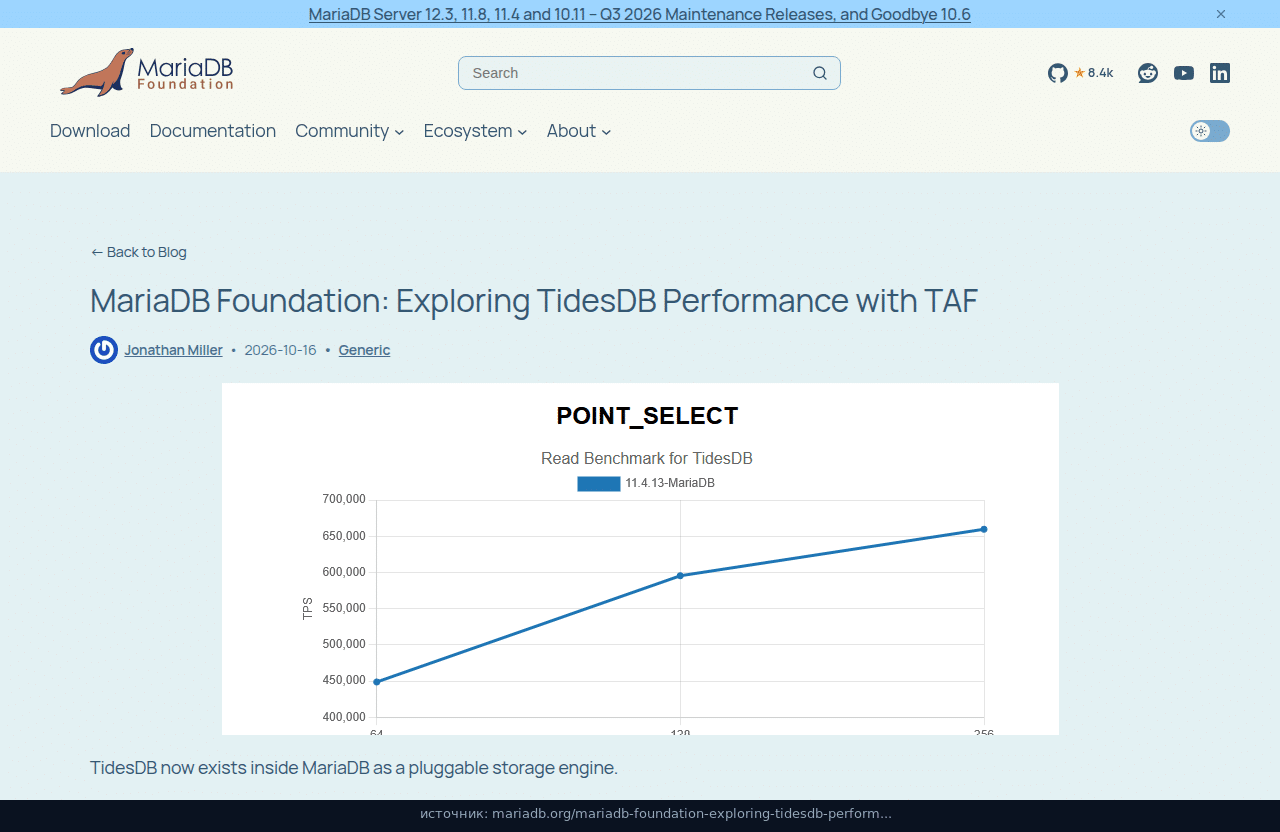Visit the MariaDB Reddit page
Image resolution: width=1280 pixels, height=832 pixels.
click(1148, 73)
